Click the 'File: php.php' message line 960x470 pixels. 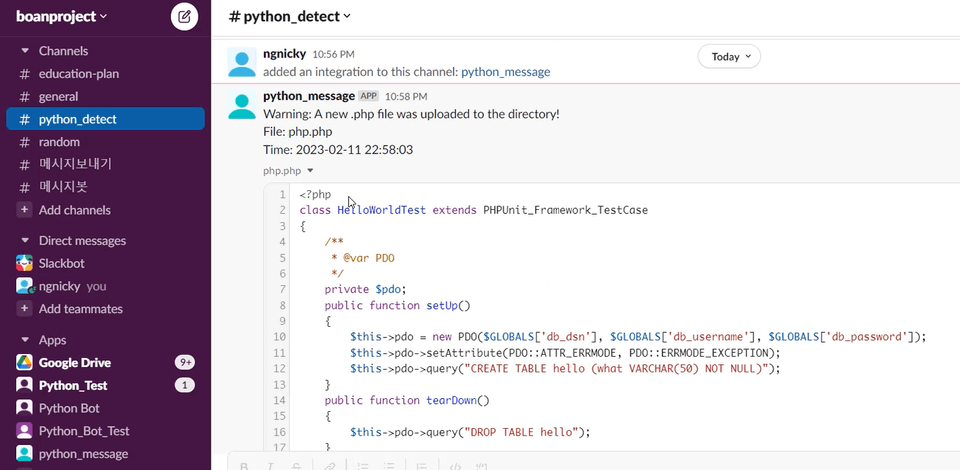click(298, 132)
